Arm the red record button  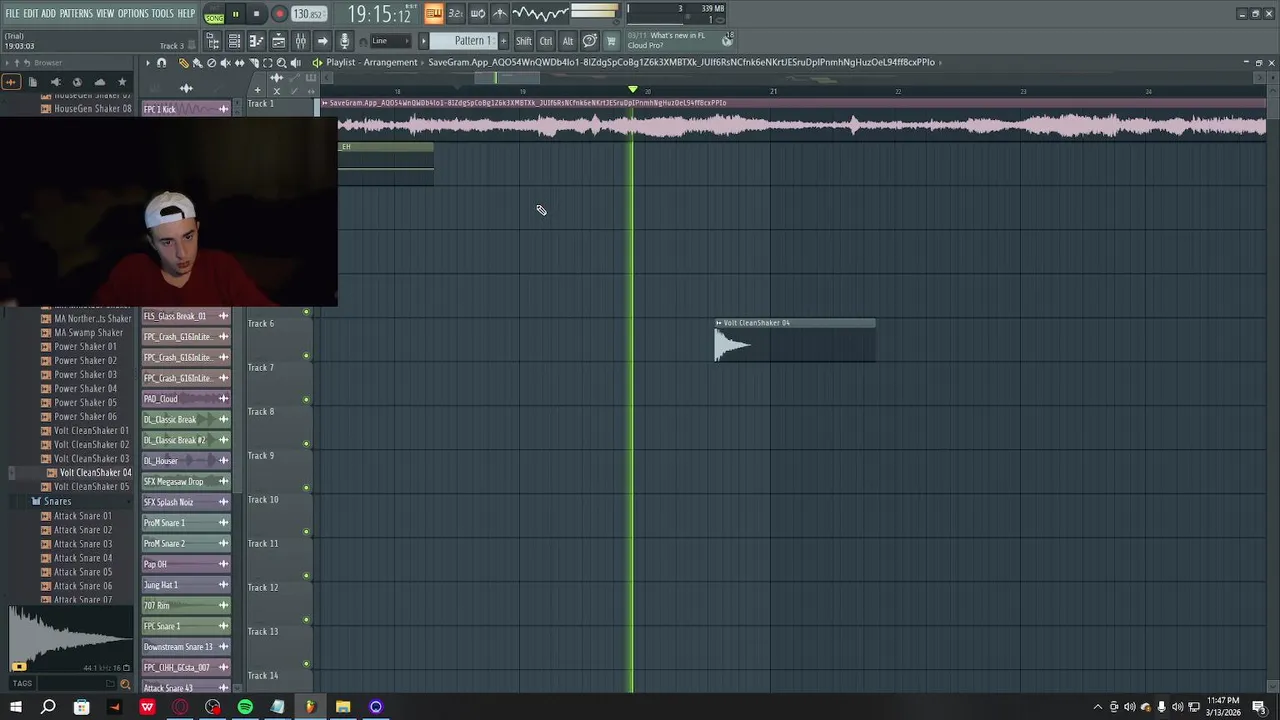[x=279, y=15]
